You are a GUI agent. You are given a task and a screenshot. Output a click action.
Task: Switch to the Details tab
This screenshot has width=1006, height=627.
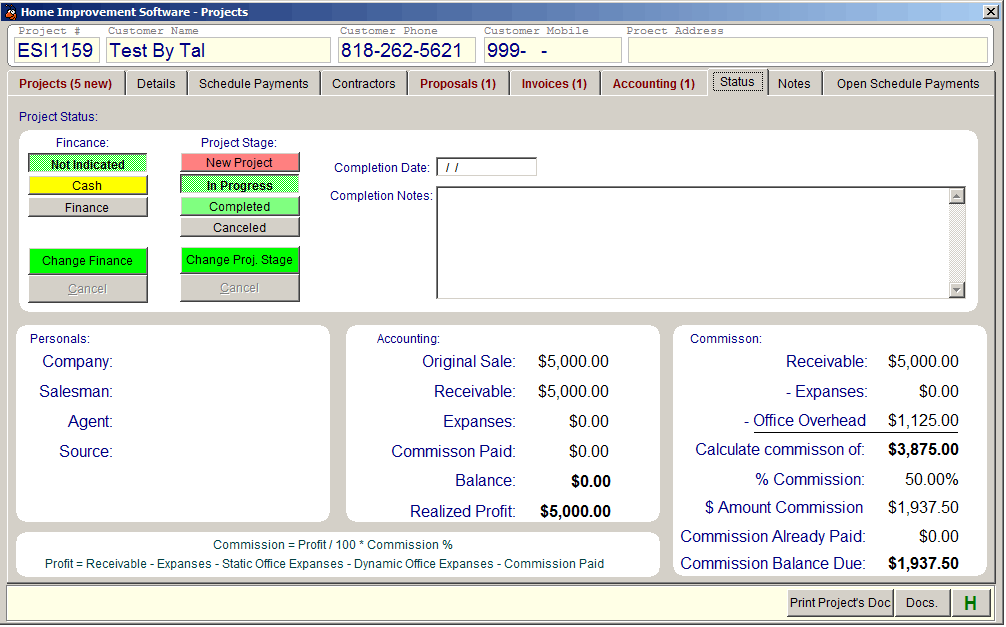click(156, 83)
